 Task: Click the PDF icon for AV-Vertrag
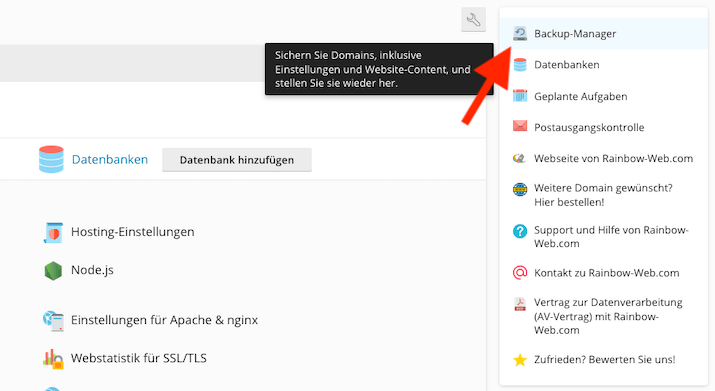pyautogui.click(x=520, y=304)
